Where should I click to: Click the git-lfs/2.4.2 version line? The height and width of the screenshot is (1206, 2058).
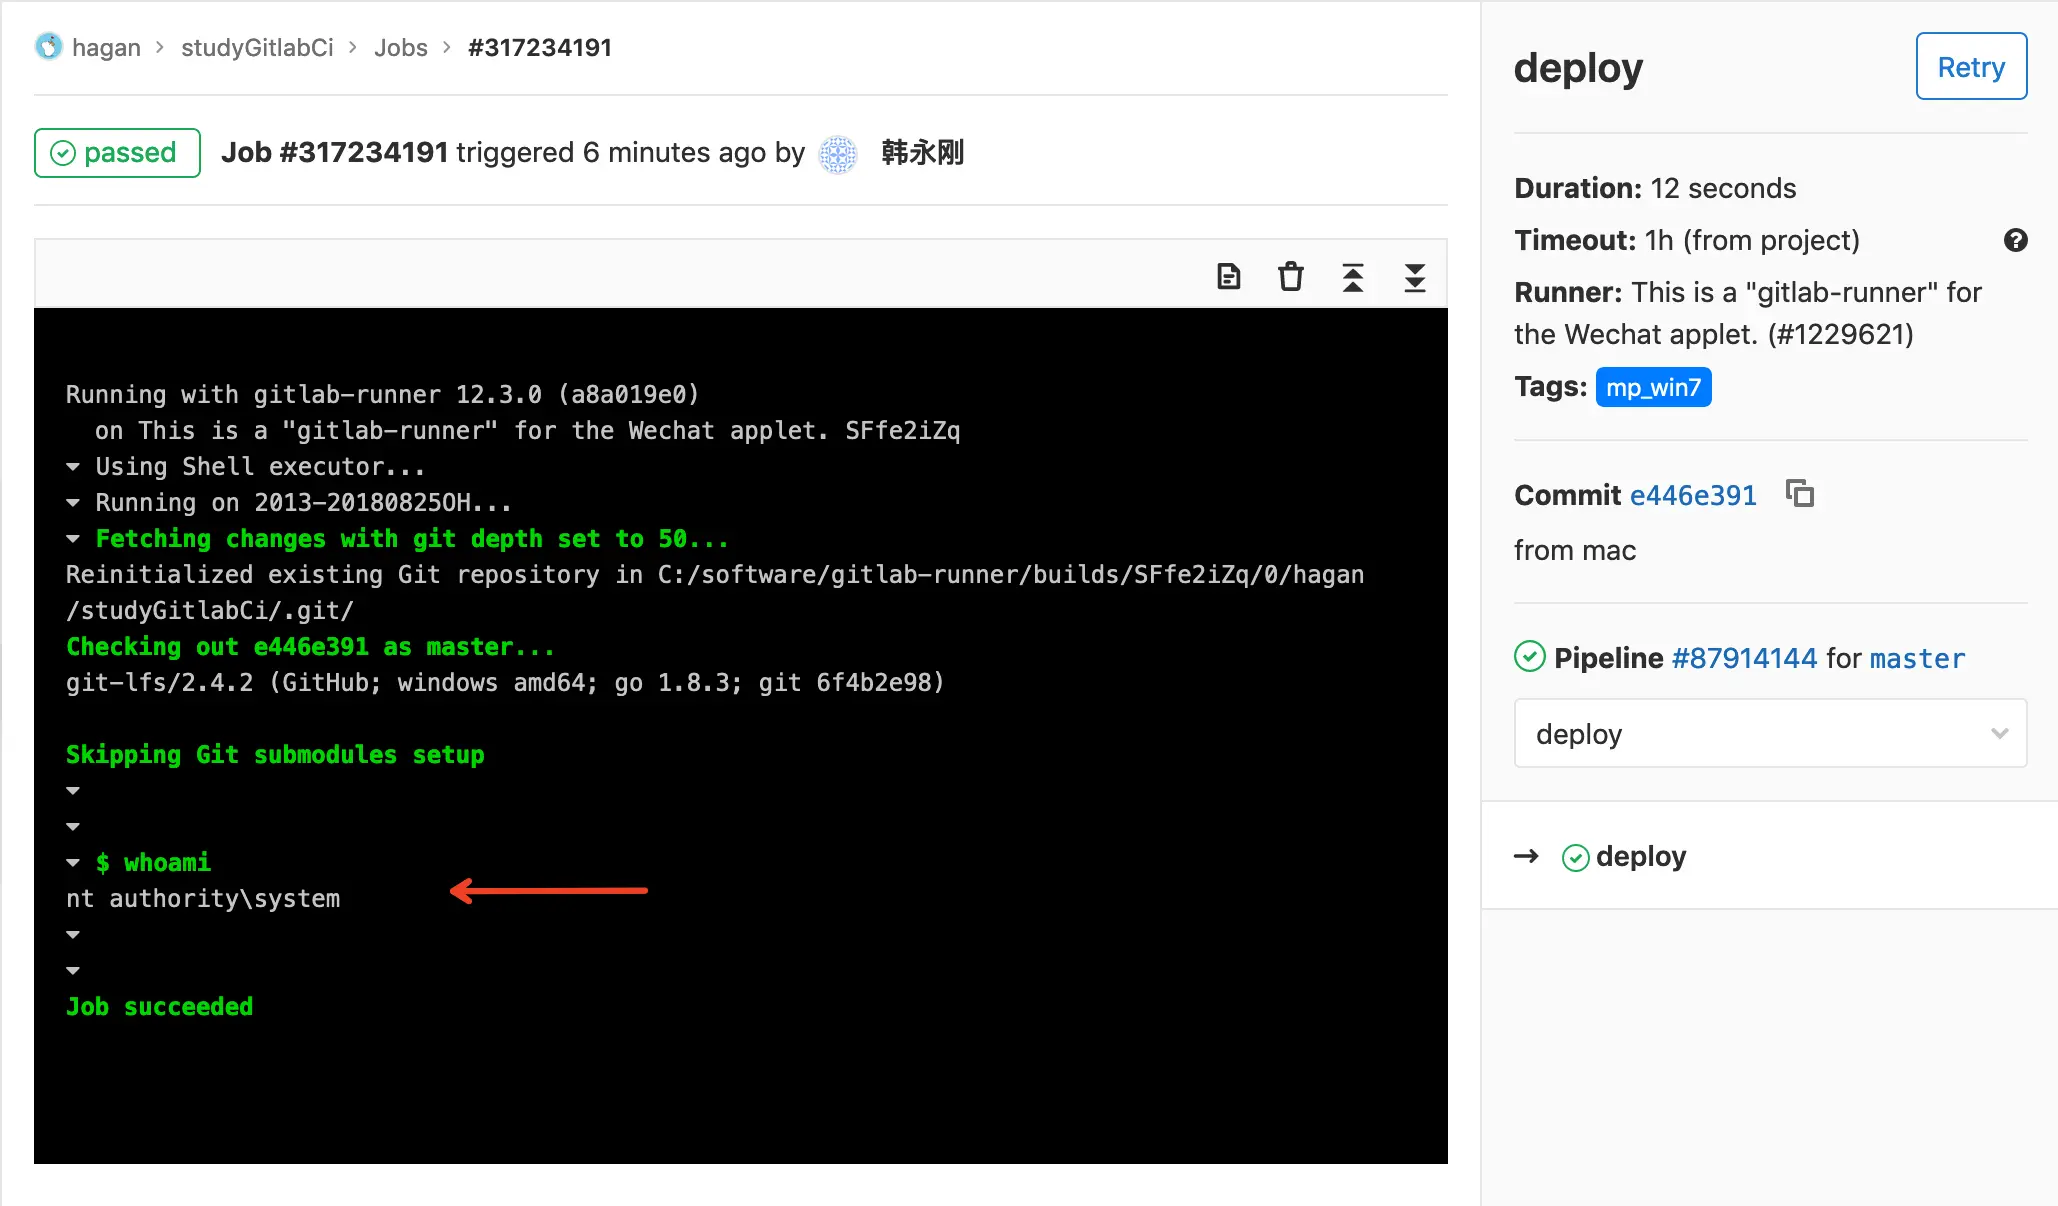[505, 682]
